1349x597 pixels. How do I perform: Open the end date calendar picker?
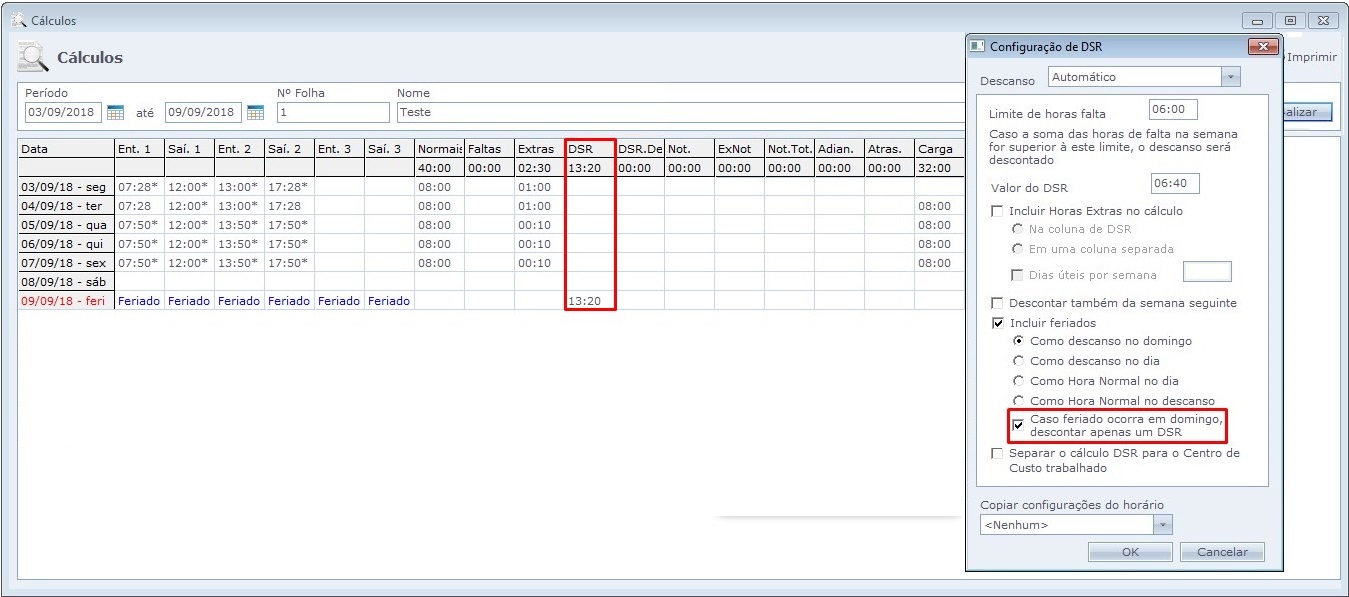[x=255, y=112]
